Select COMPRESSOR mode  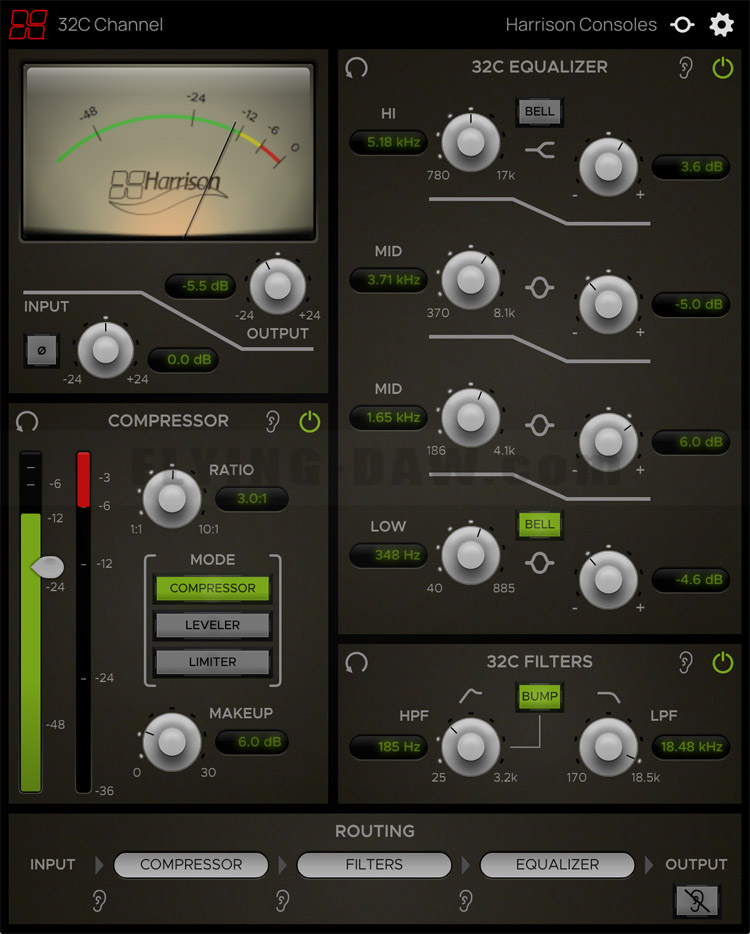click(x=213, y=588)
